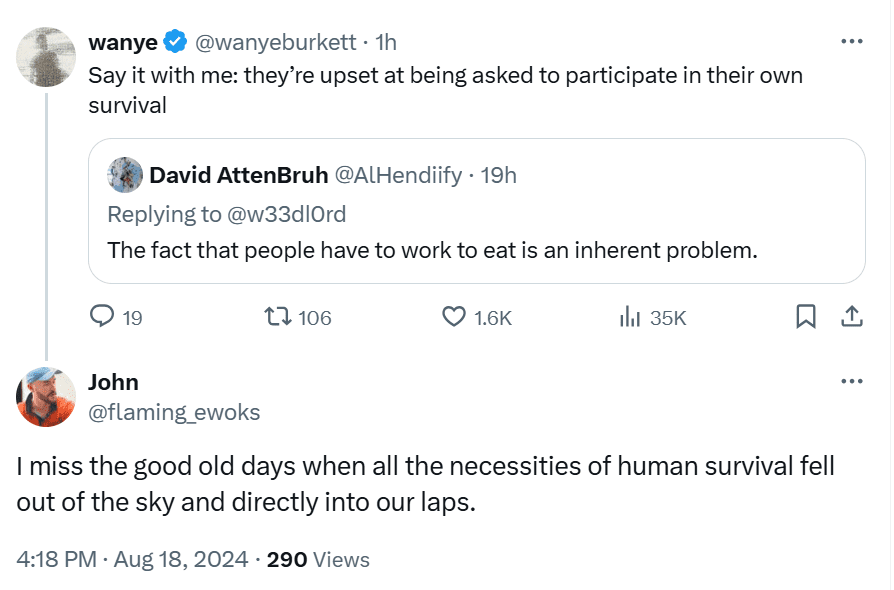
Task: Open more options on wanye's tweet
Action: 851,42
